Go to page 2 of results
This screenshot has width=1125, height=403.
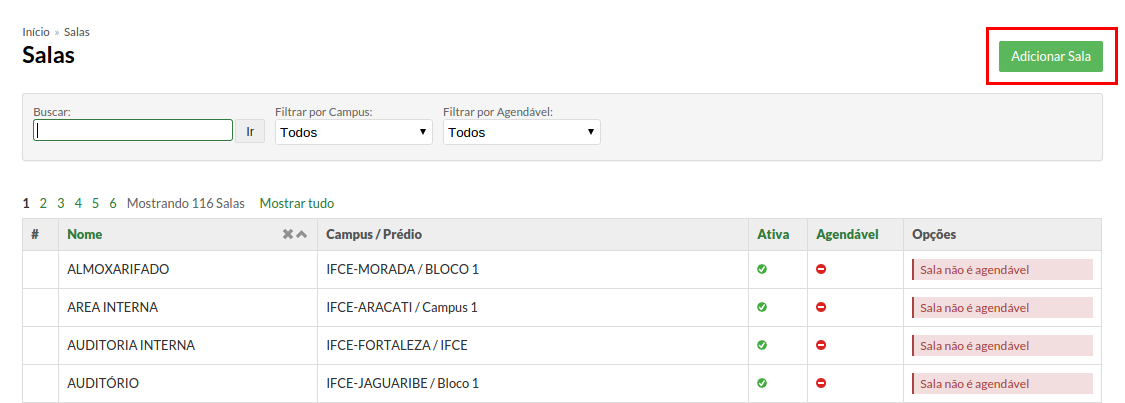43,204
